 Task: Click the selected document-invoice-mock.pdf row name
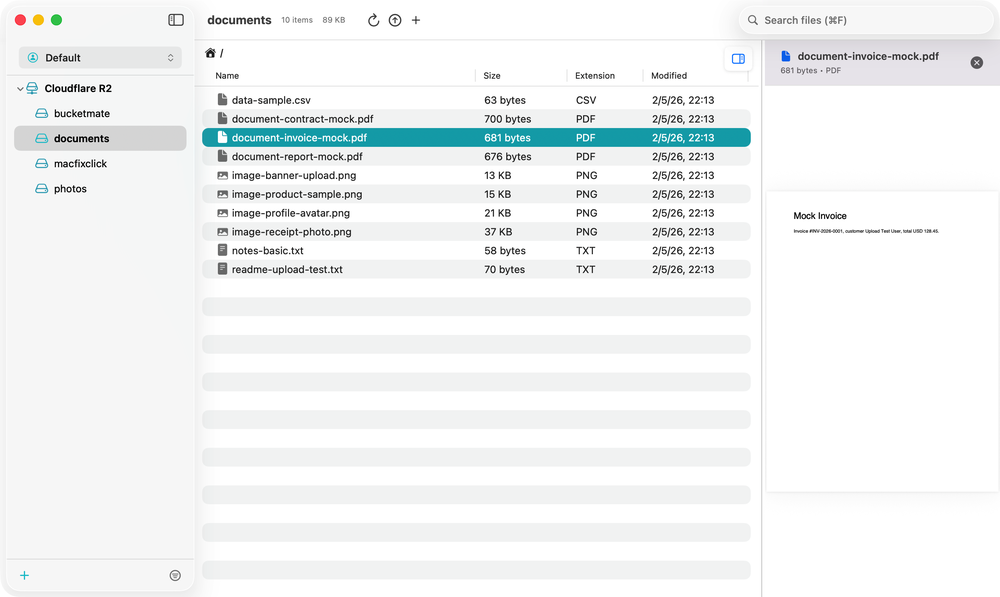pos(299,138)
